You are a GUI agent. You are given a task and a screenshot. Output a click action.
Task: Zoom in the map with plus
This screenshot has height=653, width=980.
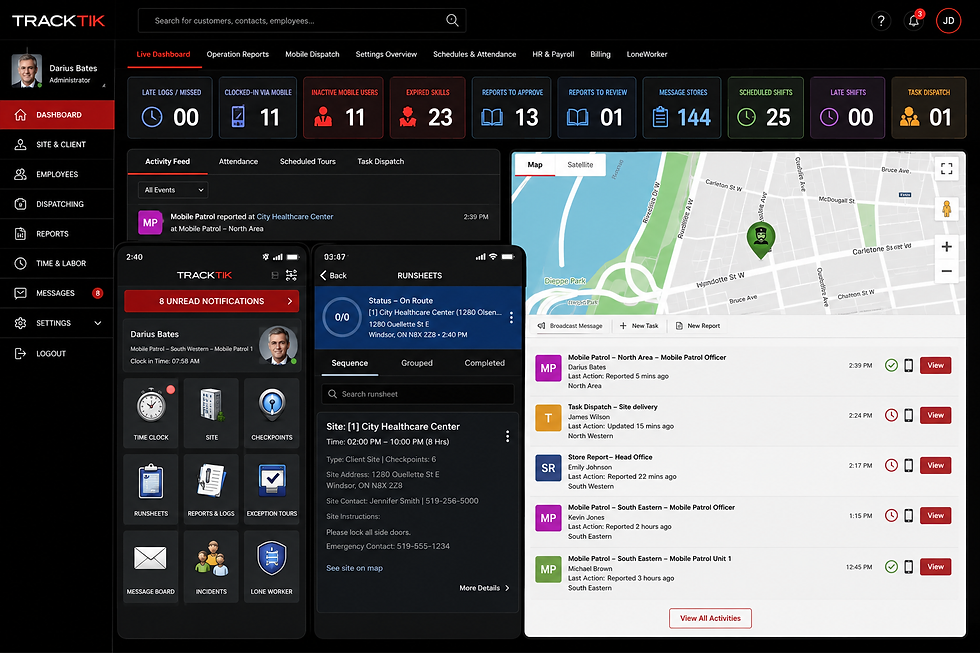946,247
